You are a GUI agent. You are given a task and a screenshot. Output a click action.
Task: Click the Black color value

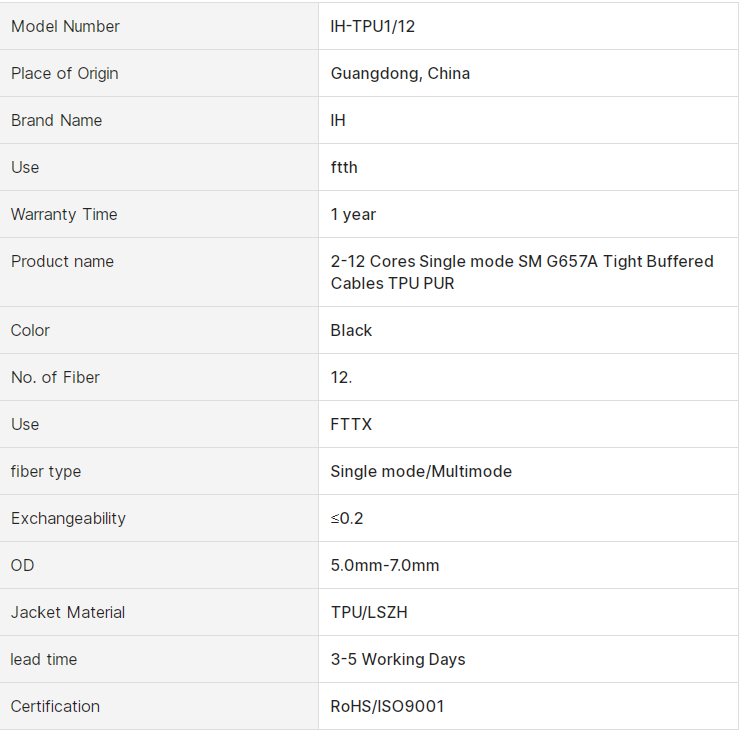[351, 331]
